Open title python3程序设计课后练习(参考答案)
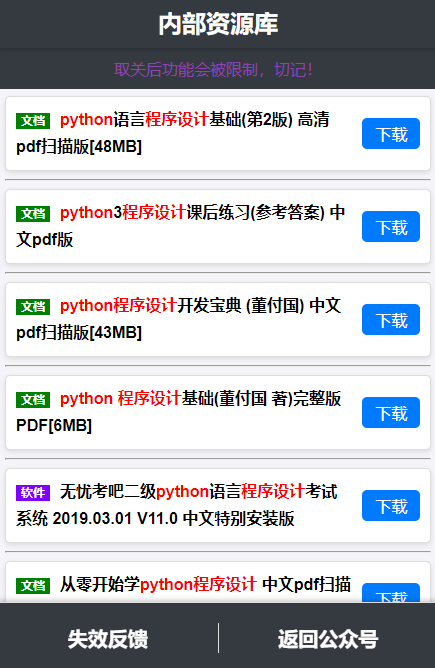The width and height of the screenshot is (435, 668). (192, 213)
